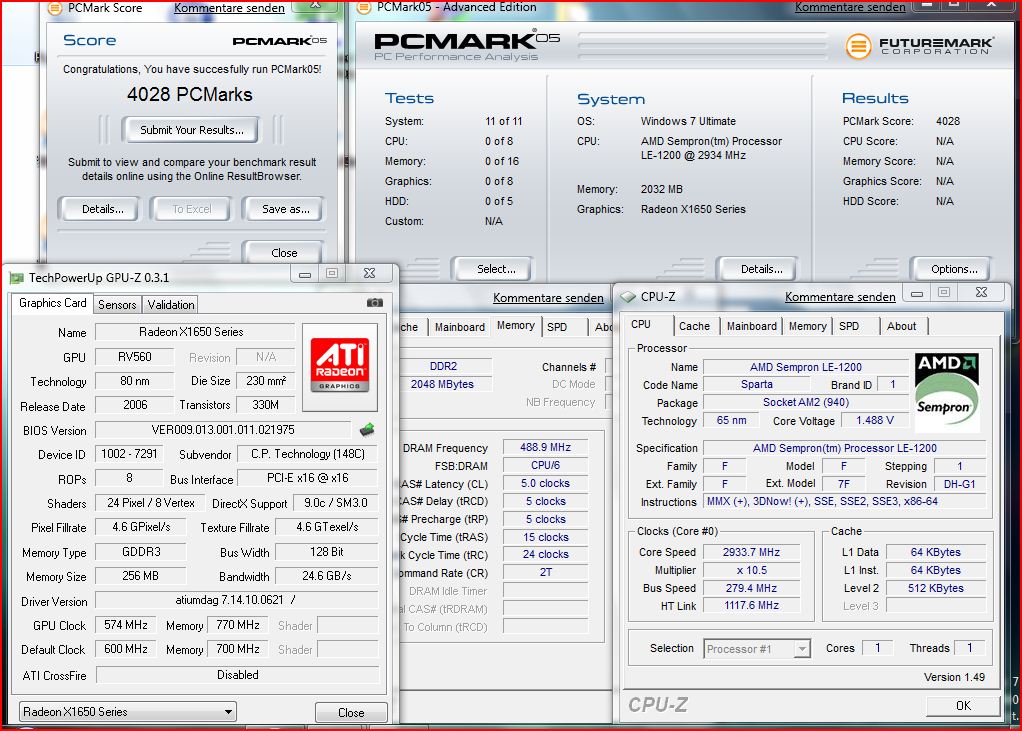Click the Options button under Results
1022x731 pixels.
point(954,269)
